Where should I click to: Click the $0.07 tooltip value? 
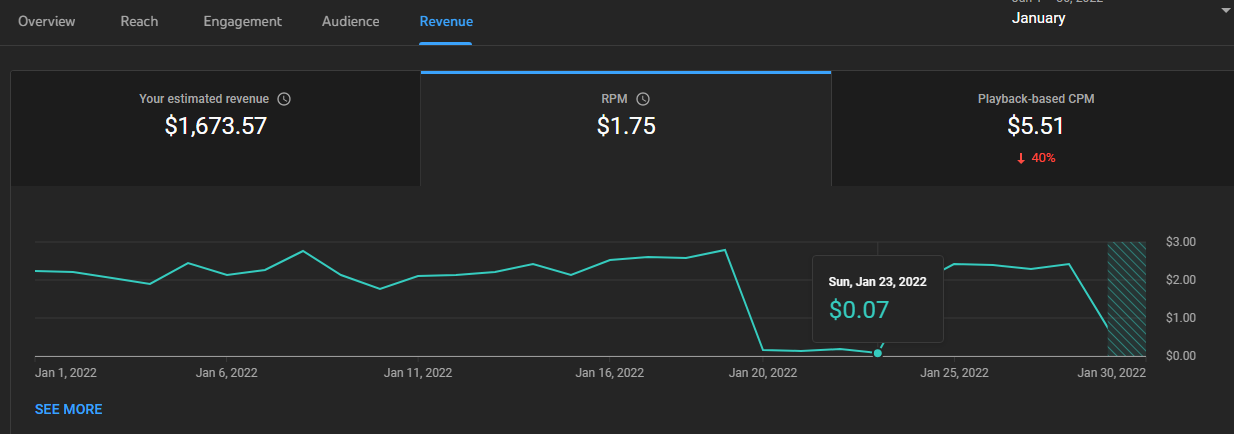859,310
